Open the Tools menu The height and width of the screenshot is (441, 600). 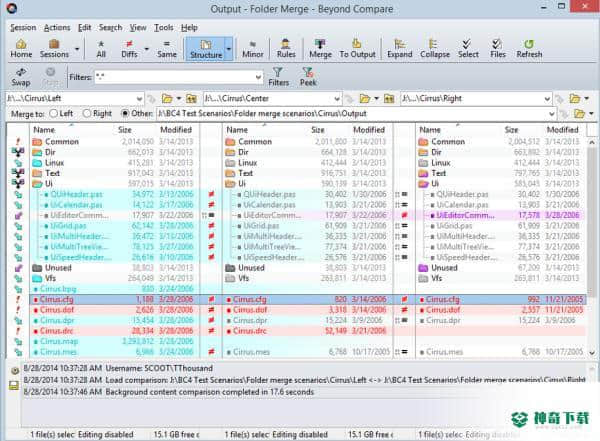tap(164, 28)
